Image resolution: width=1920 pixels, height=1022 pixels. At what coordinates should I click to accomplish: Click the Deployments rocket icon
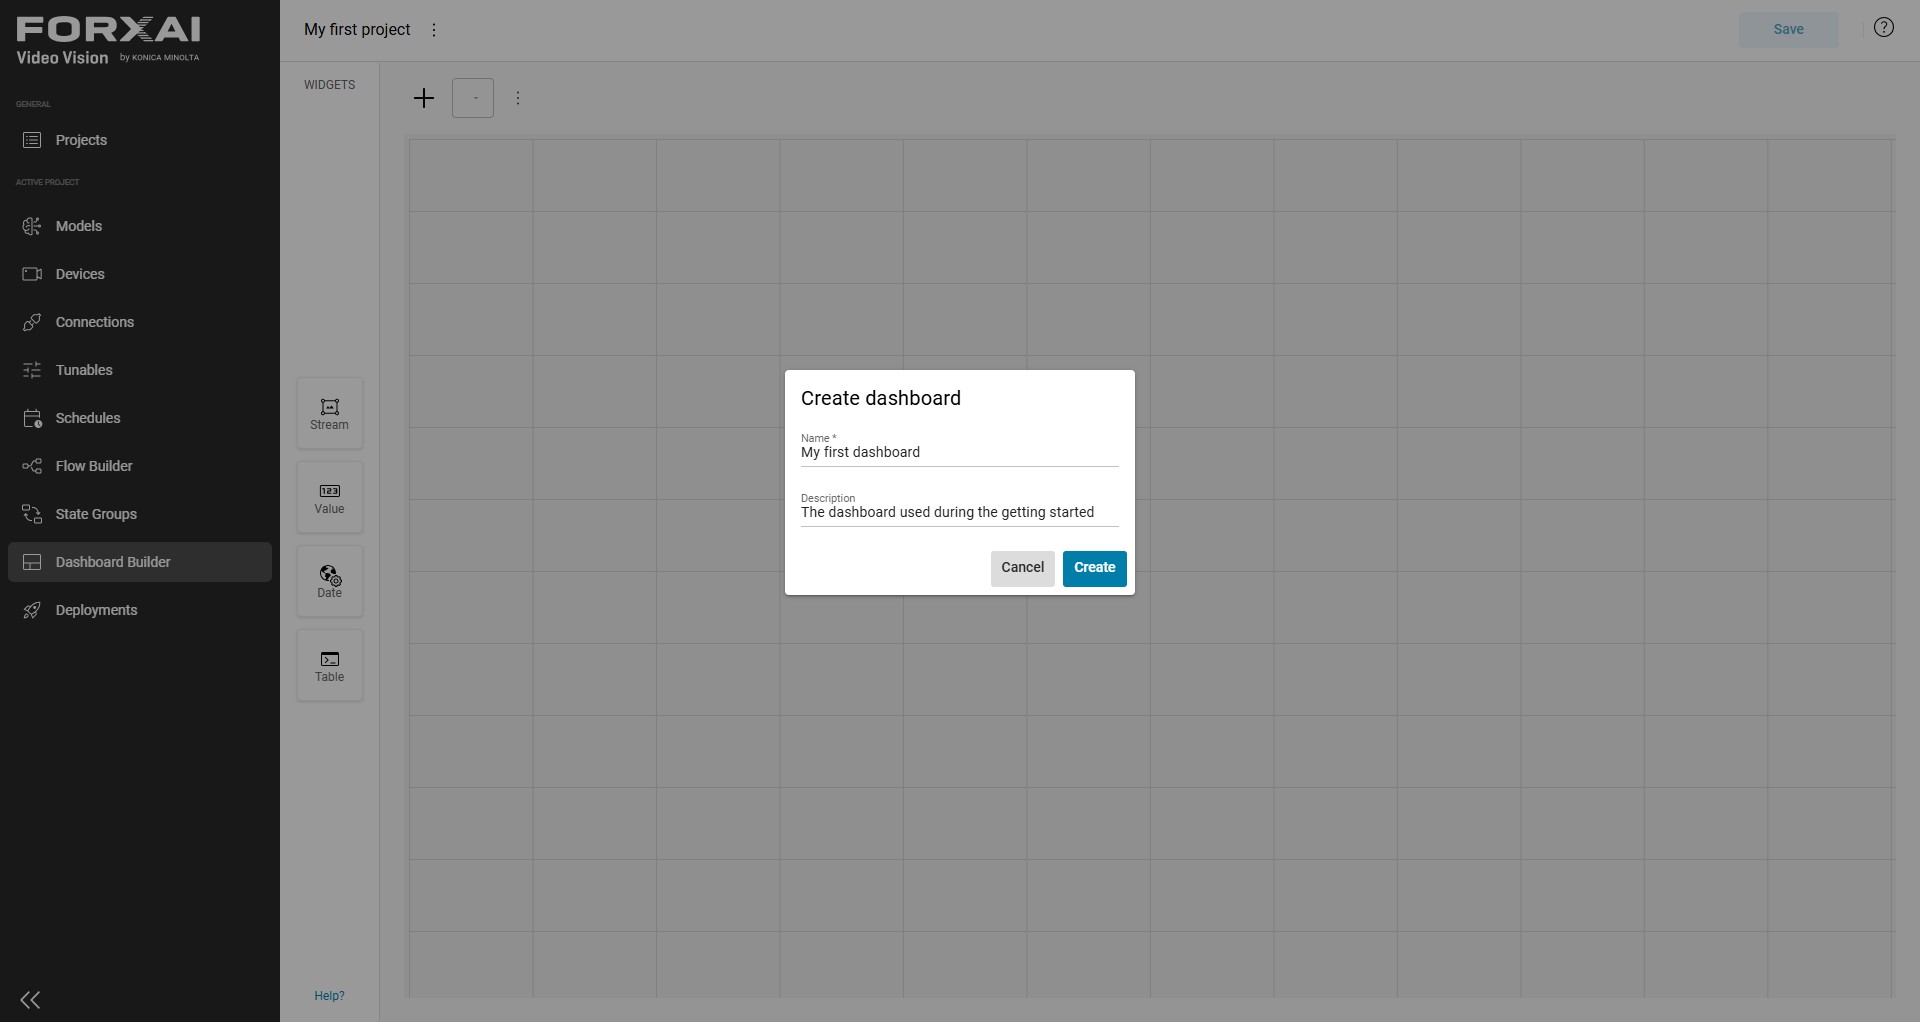tap(32, 610)
